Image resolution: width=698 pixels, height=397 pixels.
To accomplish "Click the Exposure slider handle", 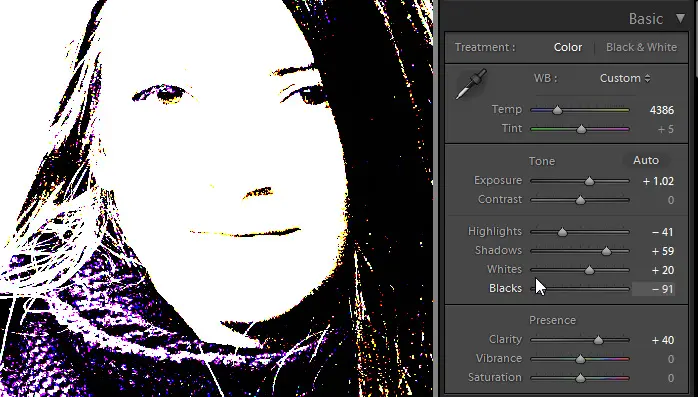I will tap(589, 182).
